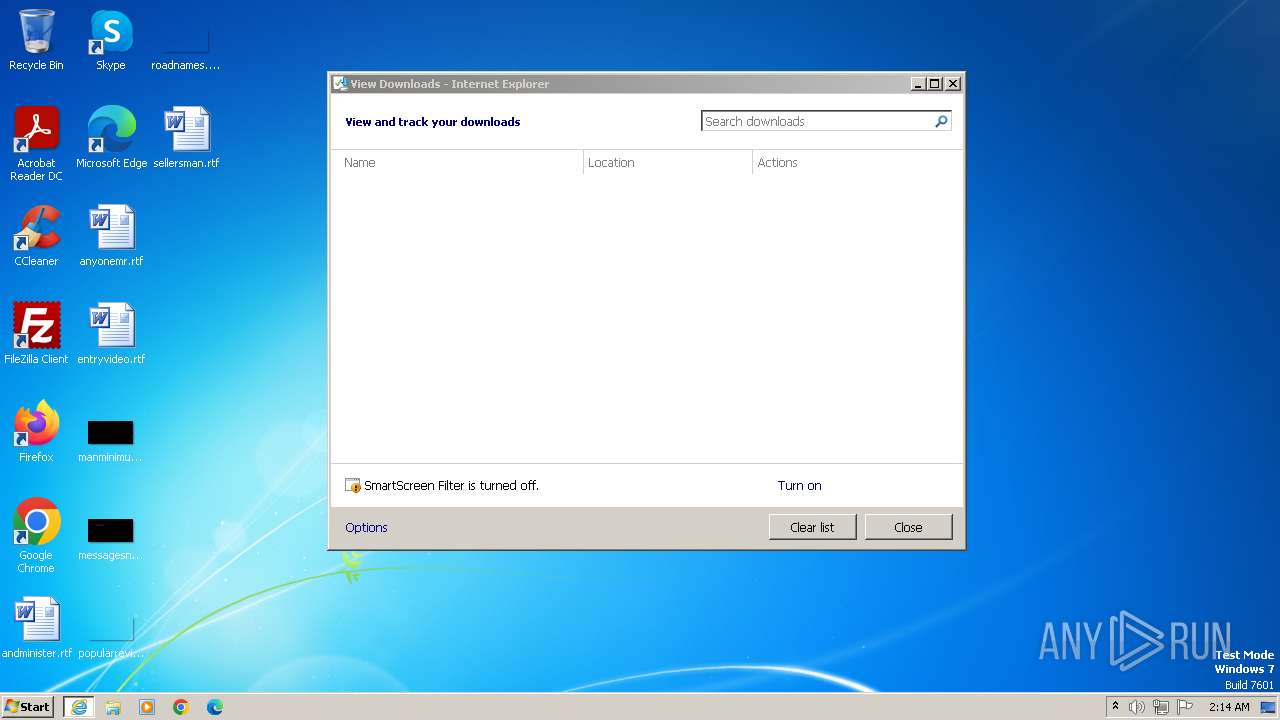Screen dimensions: 1280x720
Task: Click the network icon in system tray
Action: (x=1161, y=707)
